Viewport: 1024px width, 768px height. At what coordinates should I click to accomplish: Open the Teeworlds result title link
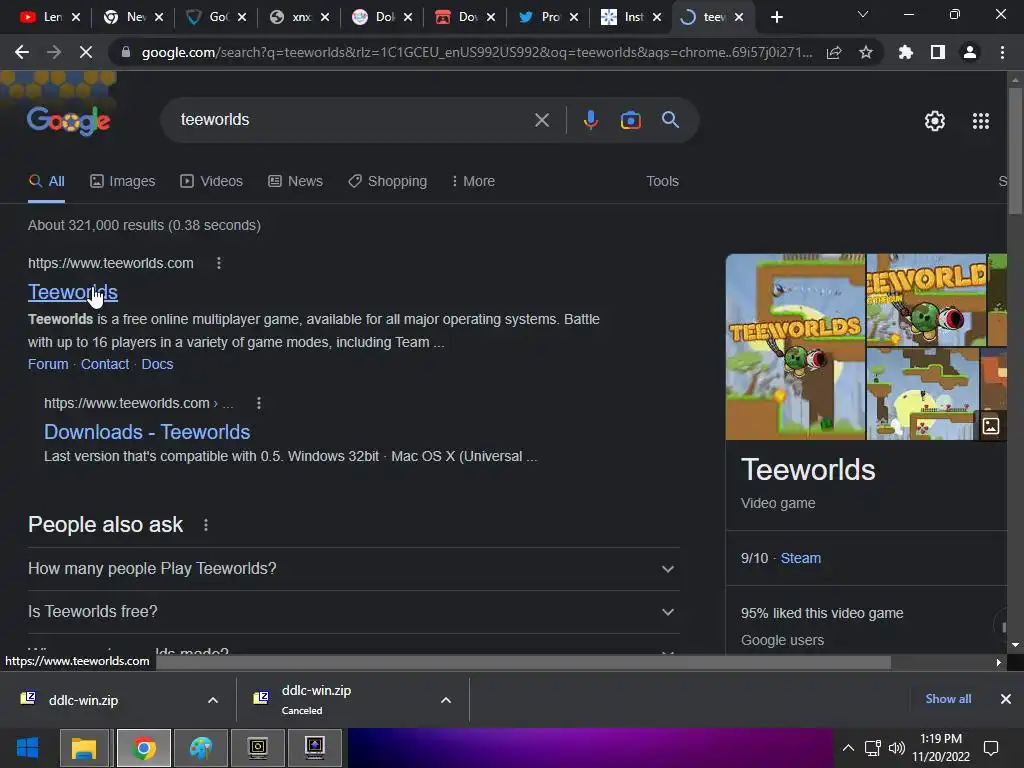(x=72, y=293)
